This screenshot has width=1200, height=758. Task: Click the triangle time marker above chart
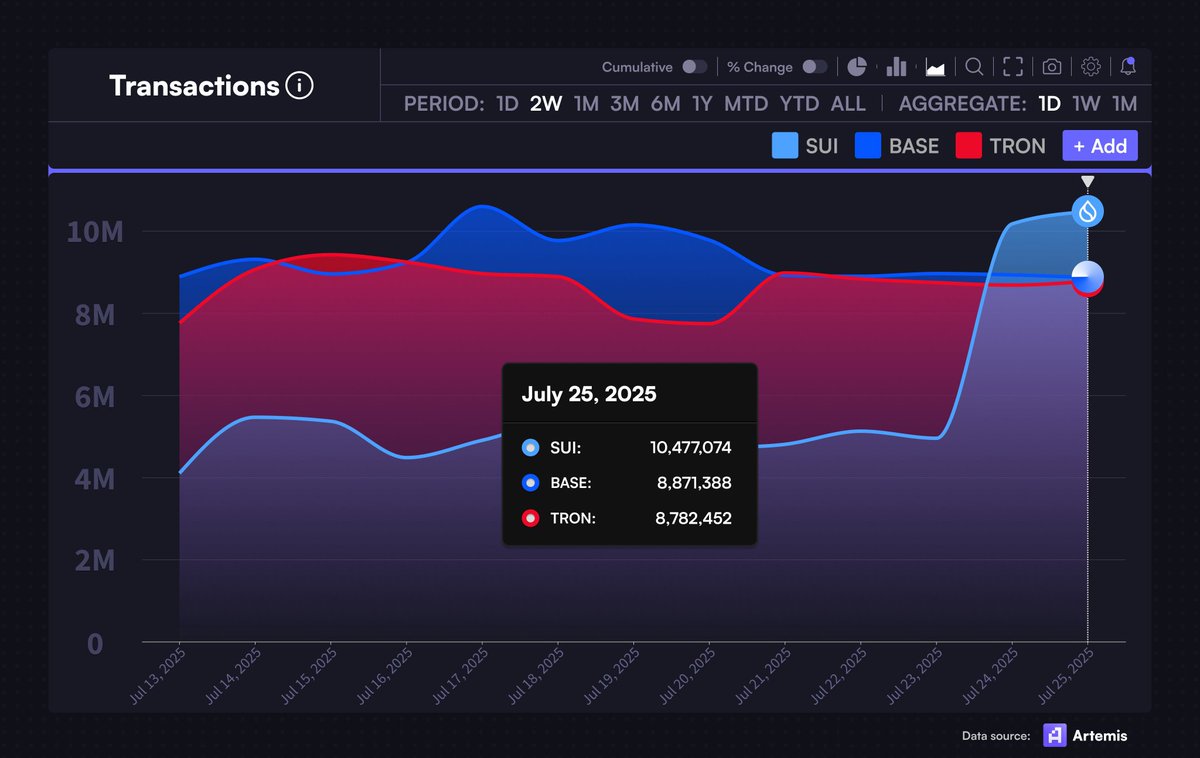click(1088, 182)
